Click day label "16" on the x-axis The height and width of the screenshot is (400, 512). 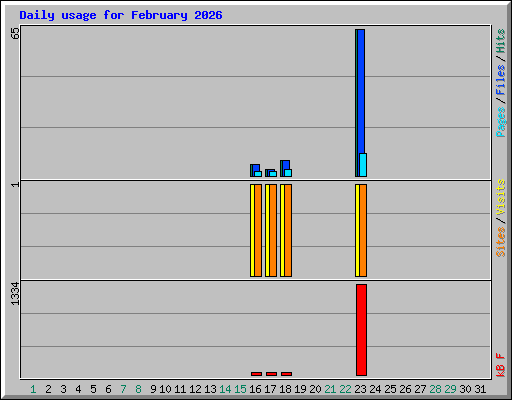pyautogui.click(x=255, y=389)
